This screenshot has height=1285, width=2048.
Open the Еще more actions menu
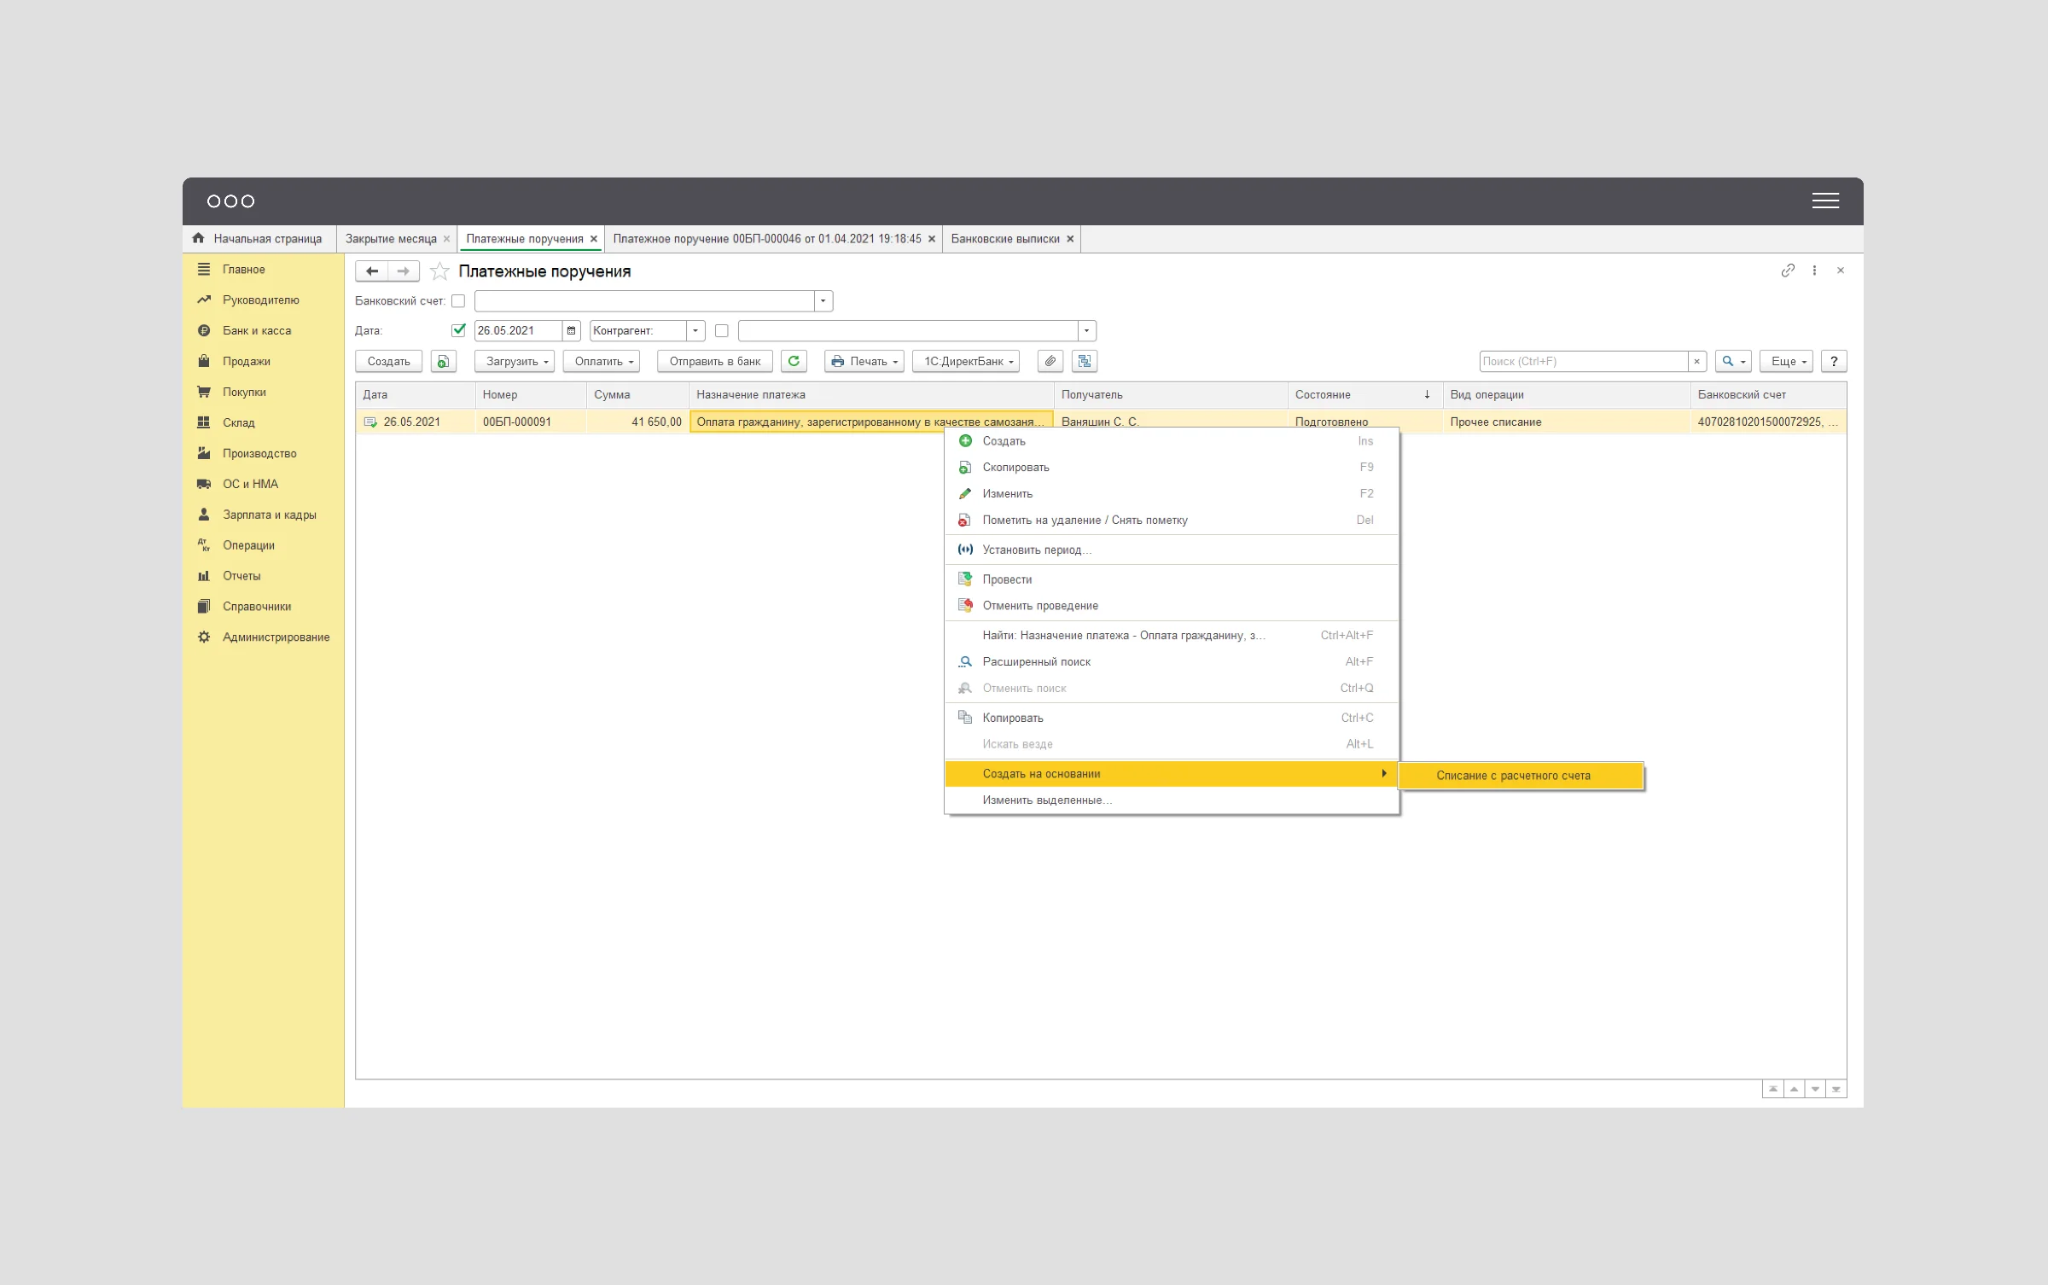click(x=1786, y=362)
